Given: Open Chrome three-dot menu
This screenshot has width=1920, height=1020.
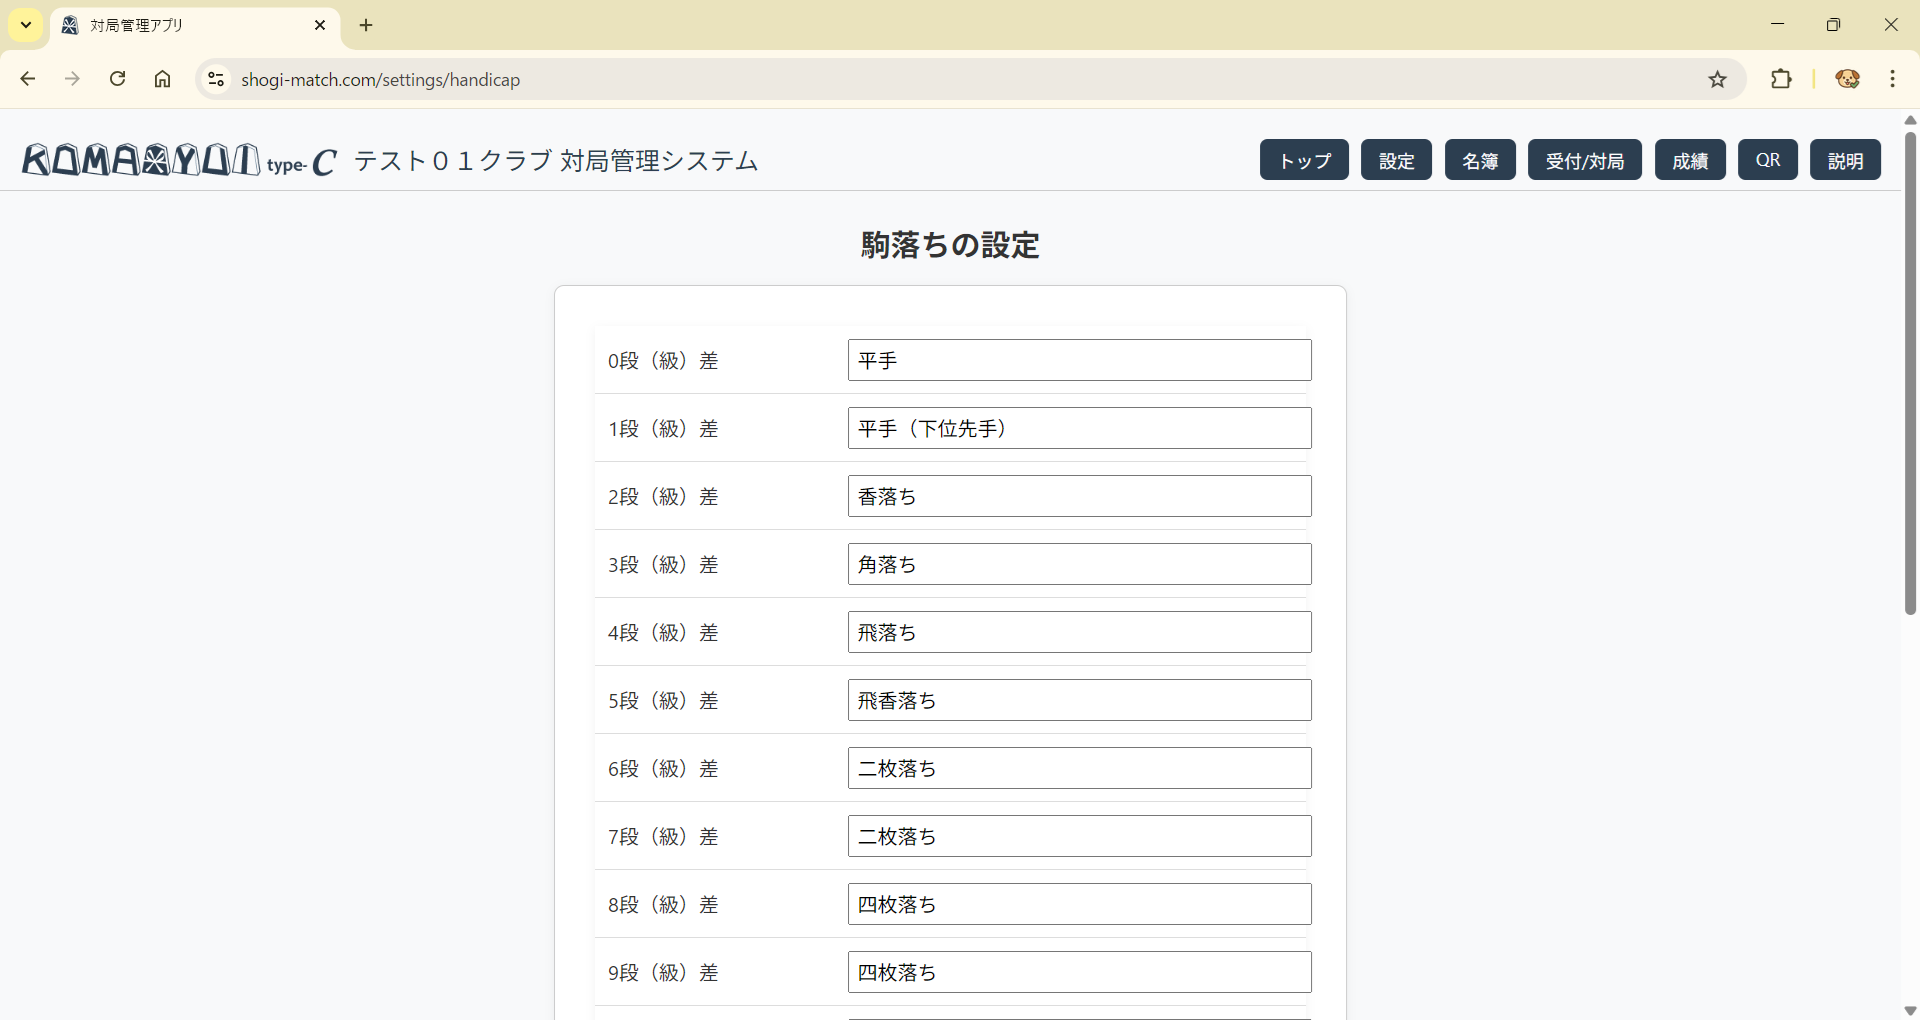Looking at the screenshot, I should [x=1892, y=79].
